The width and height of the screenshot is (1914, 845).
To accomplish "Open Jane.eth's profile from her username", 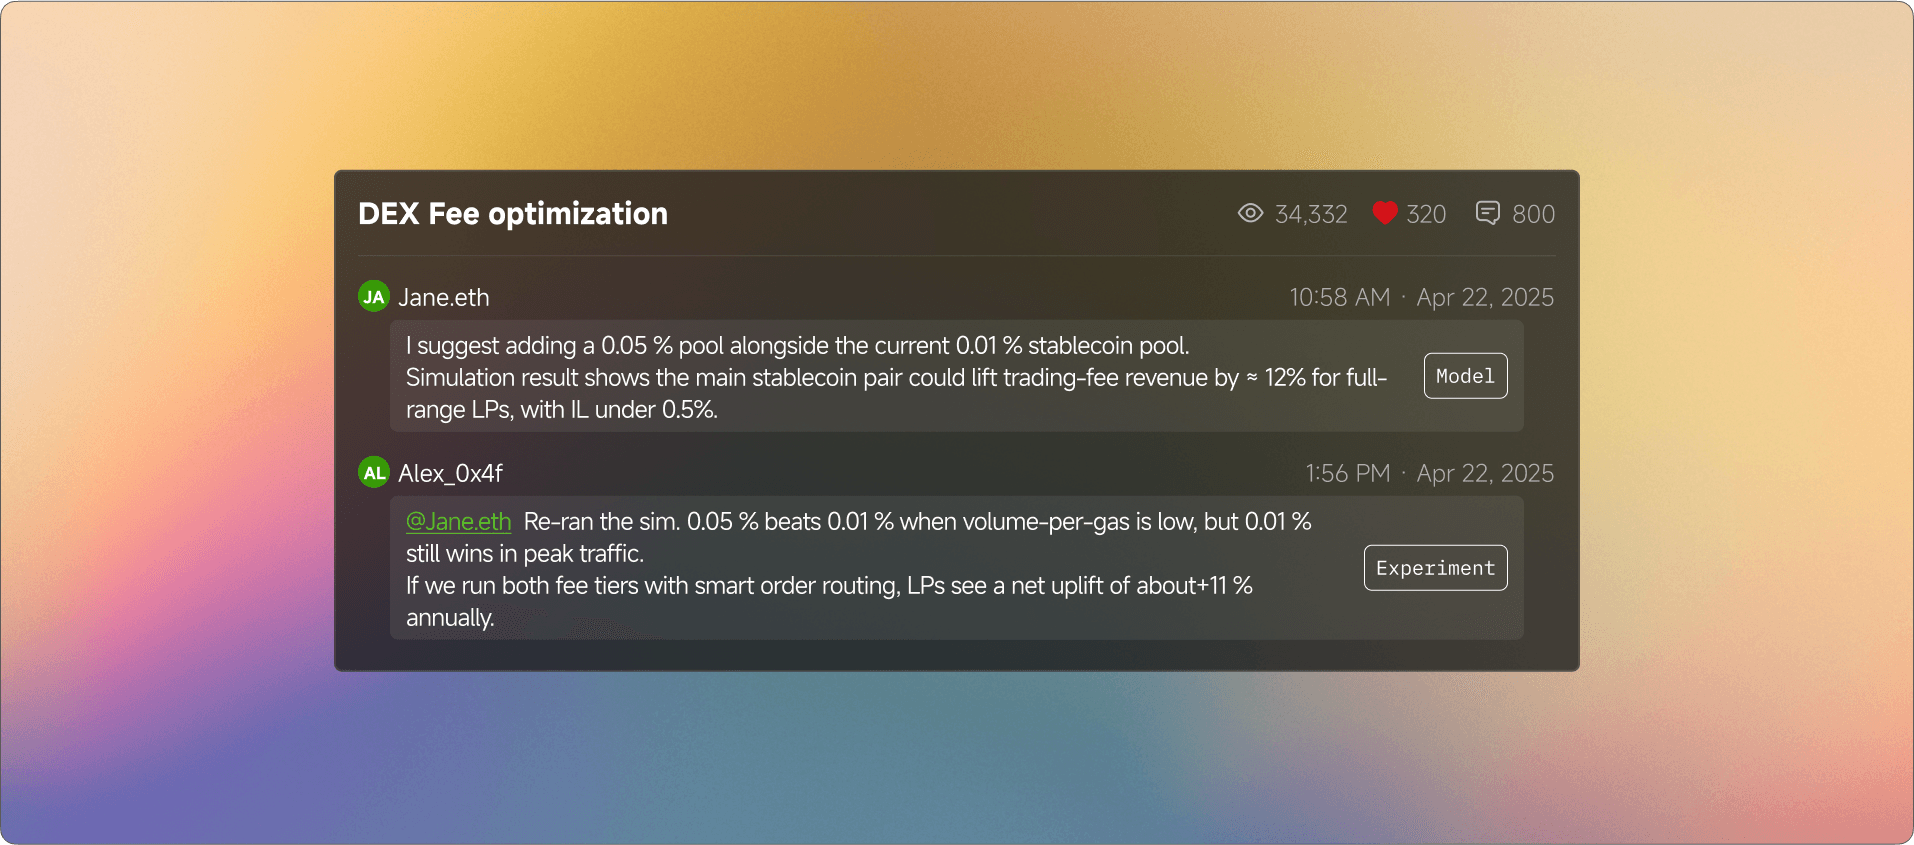I will tap(444, 297).
